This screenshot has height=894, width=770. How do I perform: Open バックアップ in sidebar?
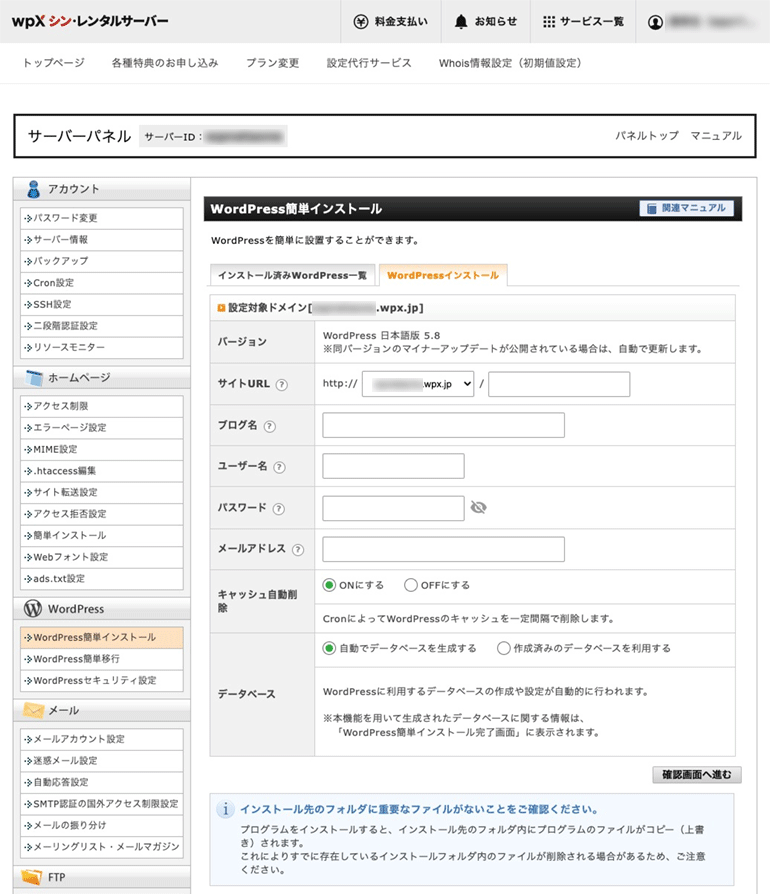click(102, 261)
